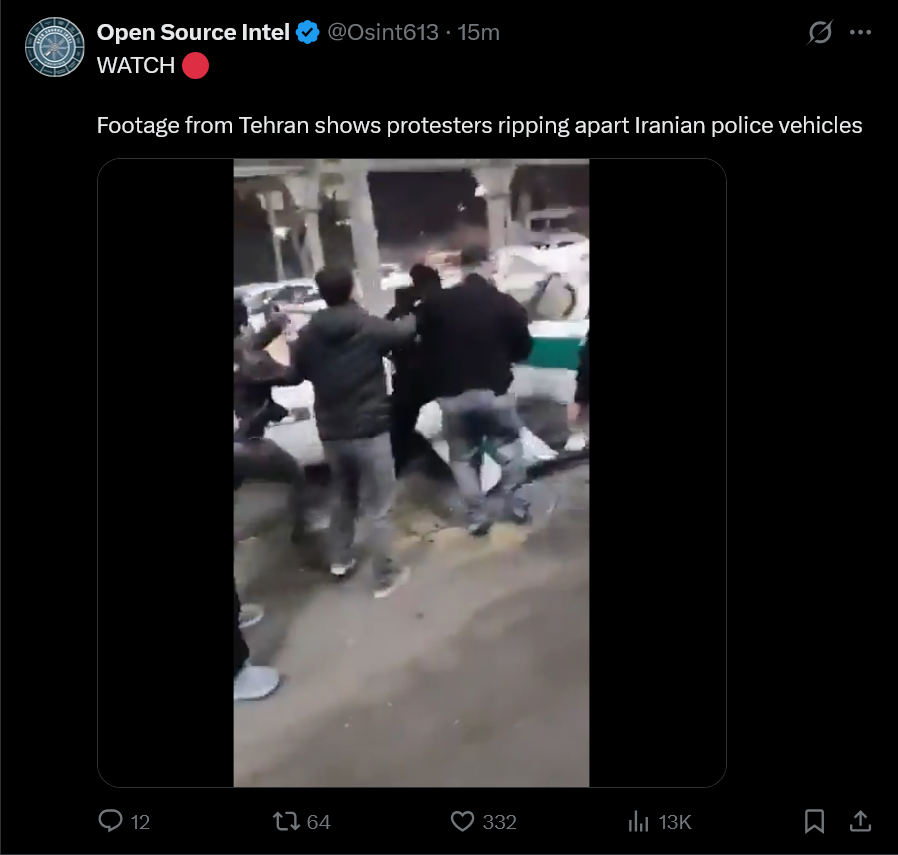This screenshot has width=898, height=855.
Task: Like the post with heart icon
Action: 462,821
